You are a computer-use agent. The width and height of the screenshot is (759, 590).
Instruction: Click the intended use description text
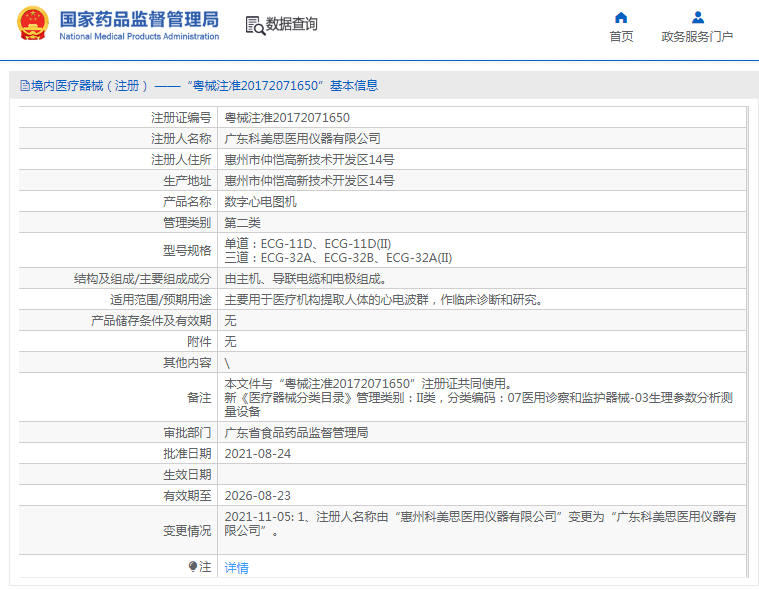(384, 300)
